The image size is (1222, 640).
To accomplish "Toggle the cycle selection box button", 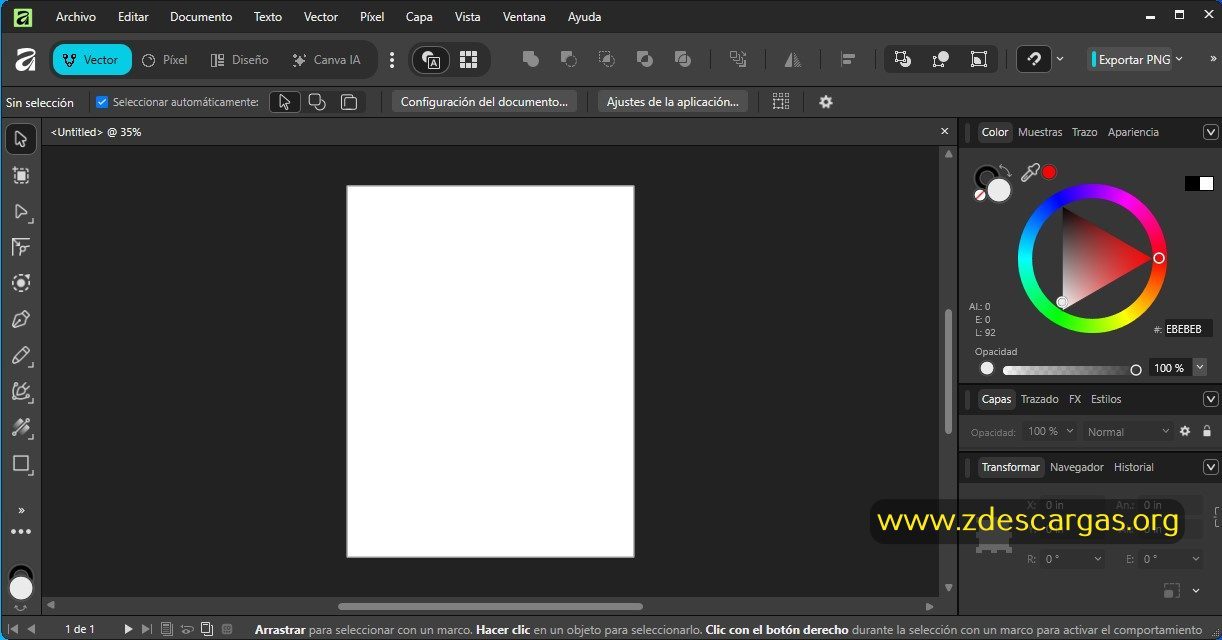I will coord(978,60).
